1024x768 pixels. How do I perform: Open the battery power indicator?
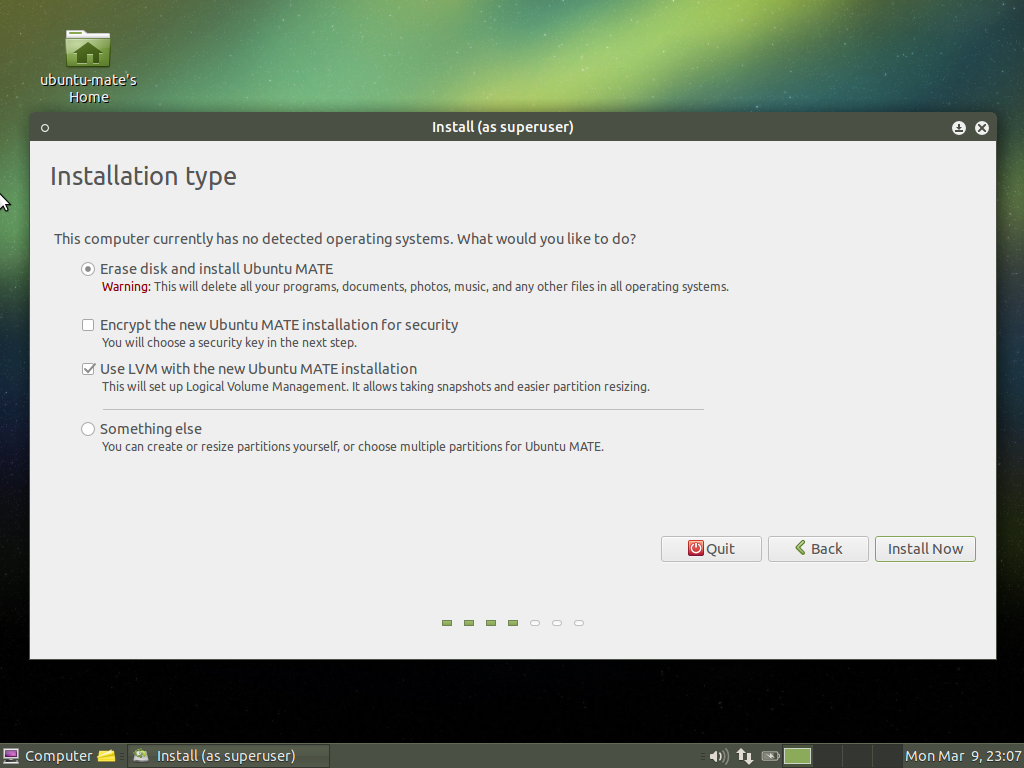(771, 756)
